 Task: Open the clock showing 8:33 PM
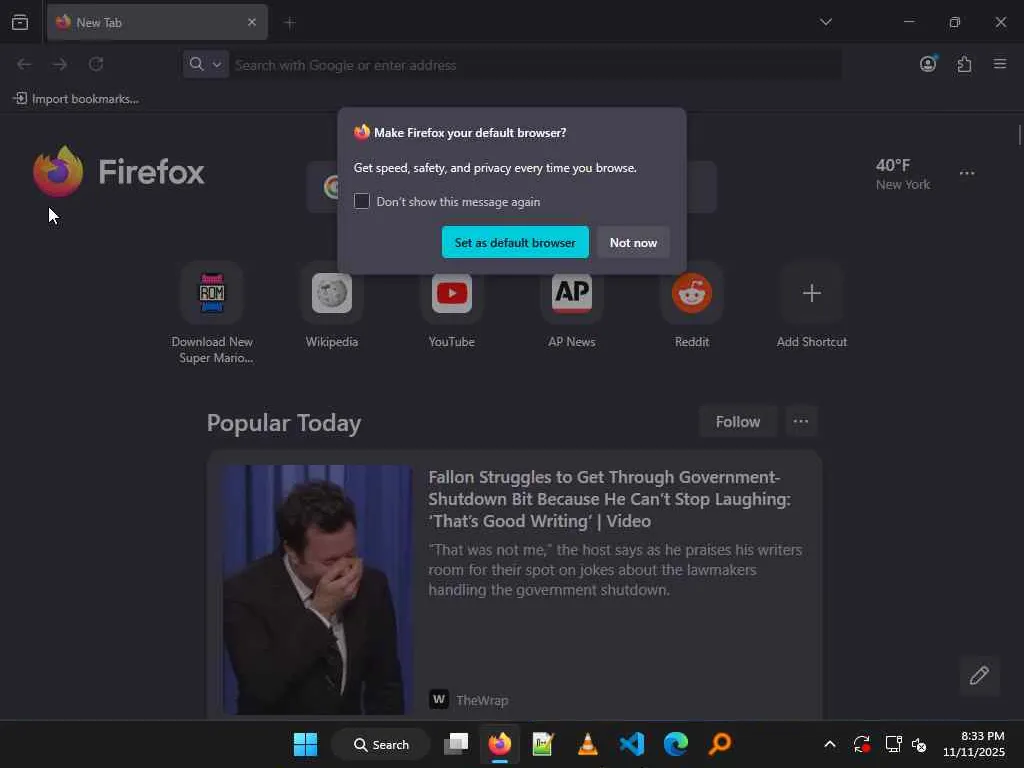pos(974,744)
